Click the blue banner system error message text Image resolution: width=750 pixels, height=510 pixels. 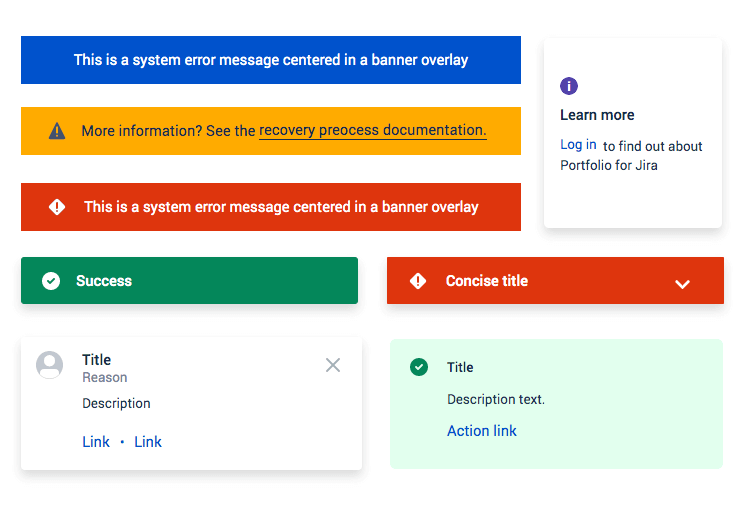(271, 60)
